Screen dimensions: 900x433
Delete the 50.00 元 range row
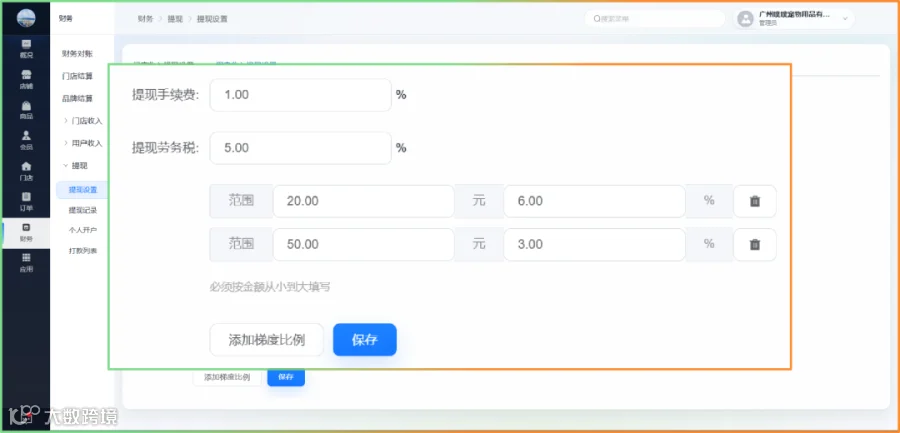click(x=755, y=245)
